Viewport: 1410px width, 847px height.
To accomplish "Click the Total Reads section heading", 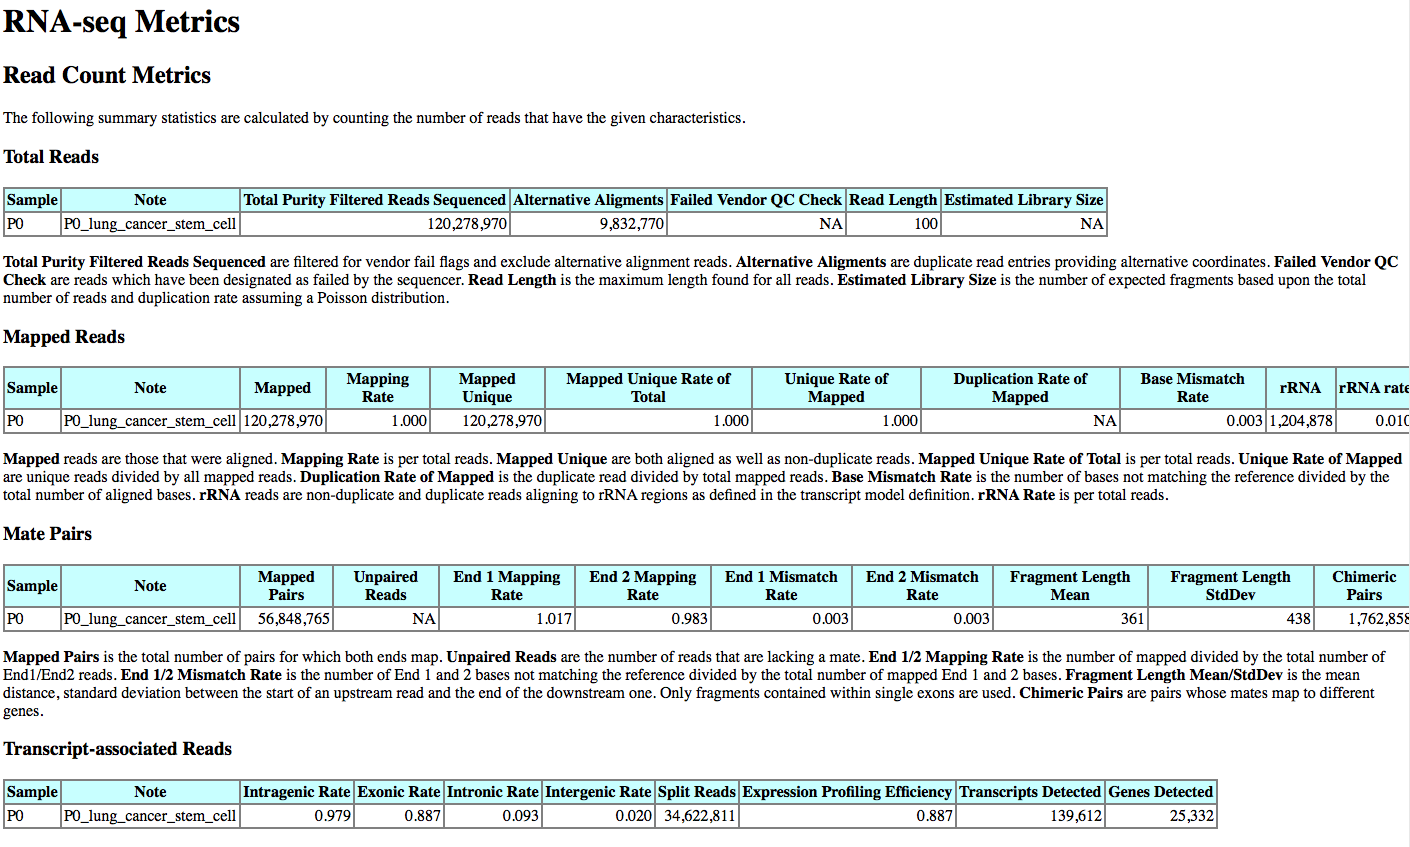I will tap(50, 157).
